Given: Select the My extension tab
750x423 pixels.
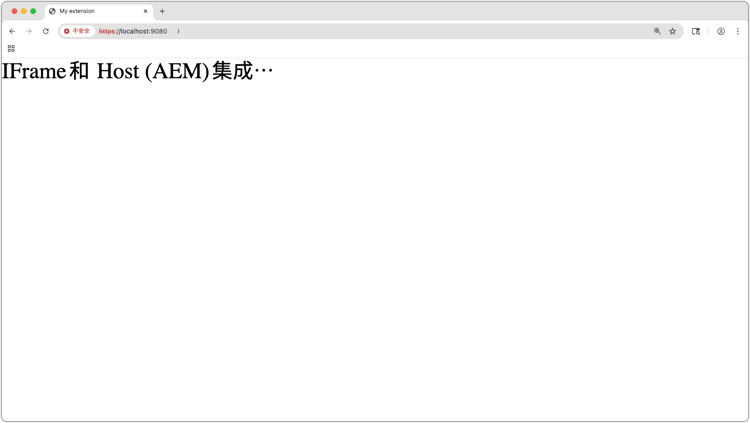Looking at the screenshot, I should pos(99,11).
